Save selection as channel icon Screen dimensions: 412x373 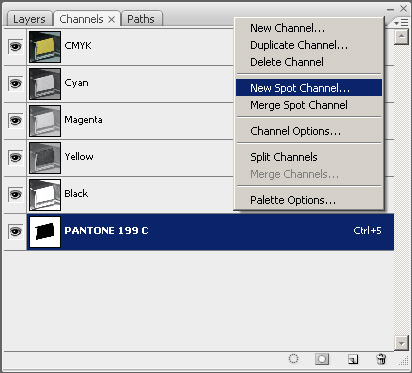coord(322,359)
